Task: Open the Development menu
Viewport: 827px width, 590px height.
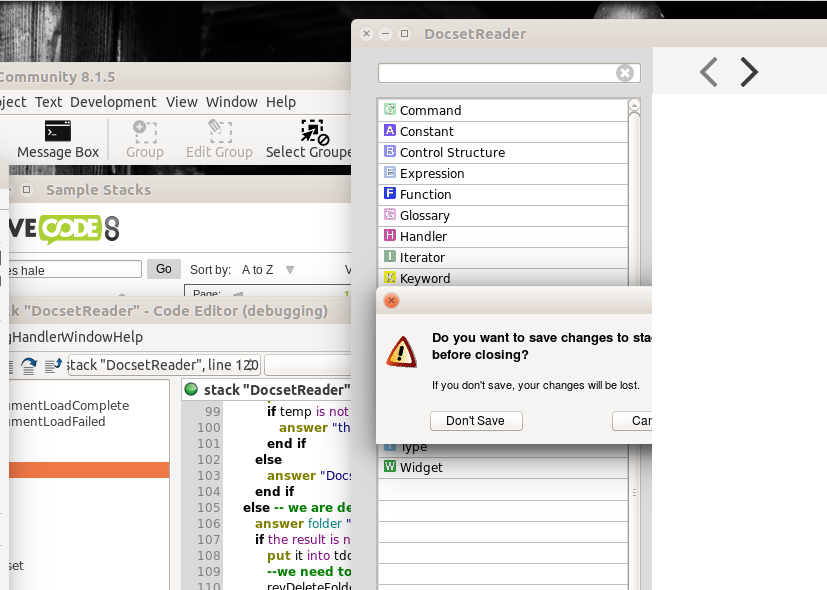Action: [113, 102]
